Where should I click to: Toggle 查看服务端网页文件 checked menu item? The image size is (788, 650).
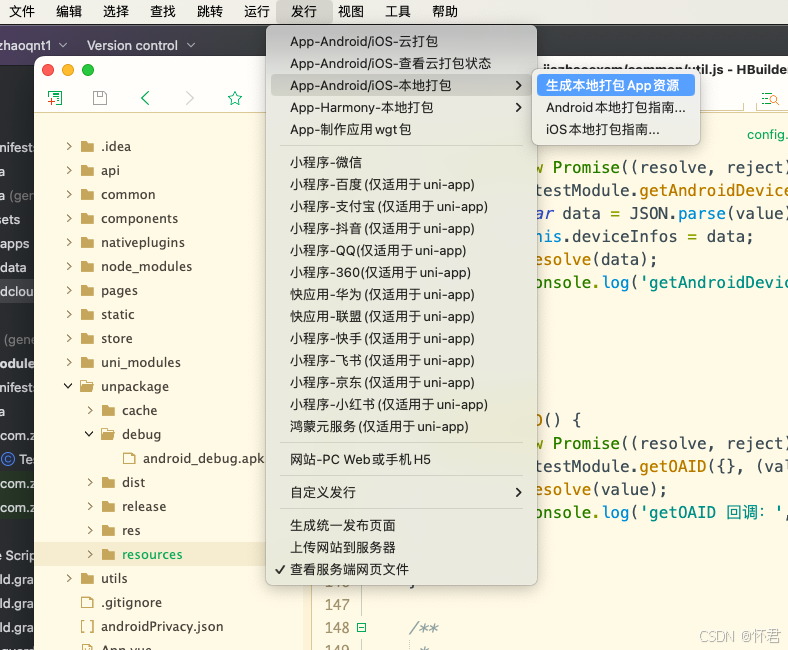(401, 570)
